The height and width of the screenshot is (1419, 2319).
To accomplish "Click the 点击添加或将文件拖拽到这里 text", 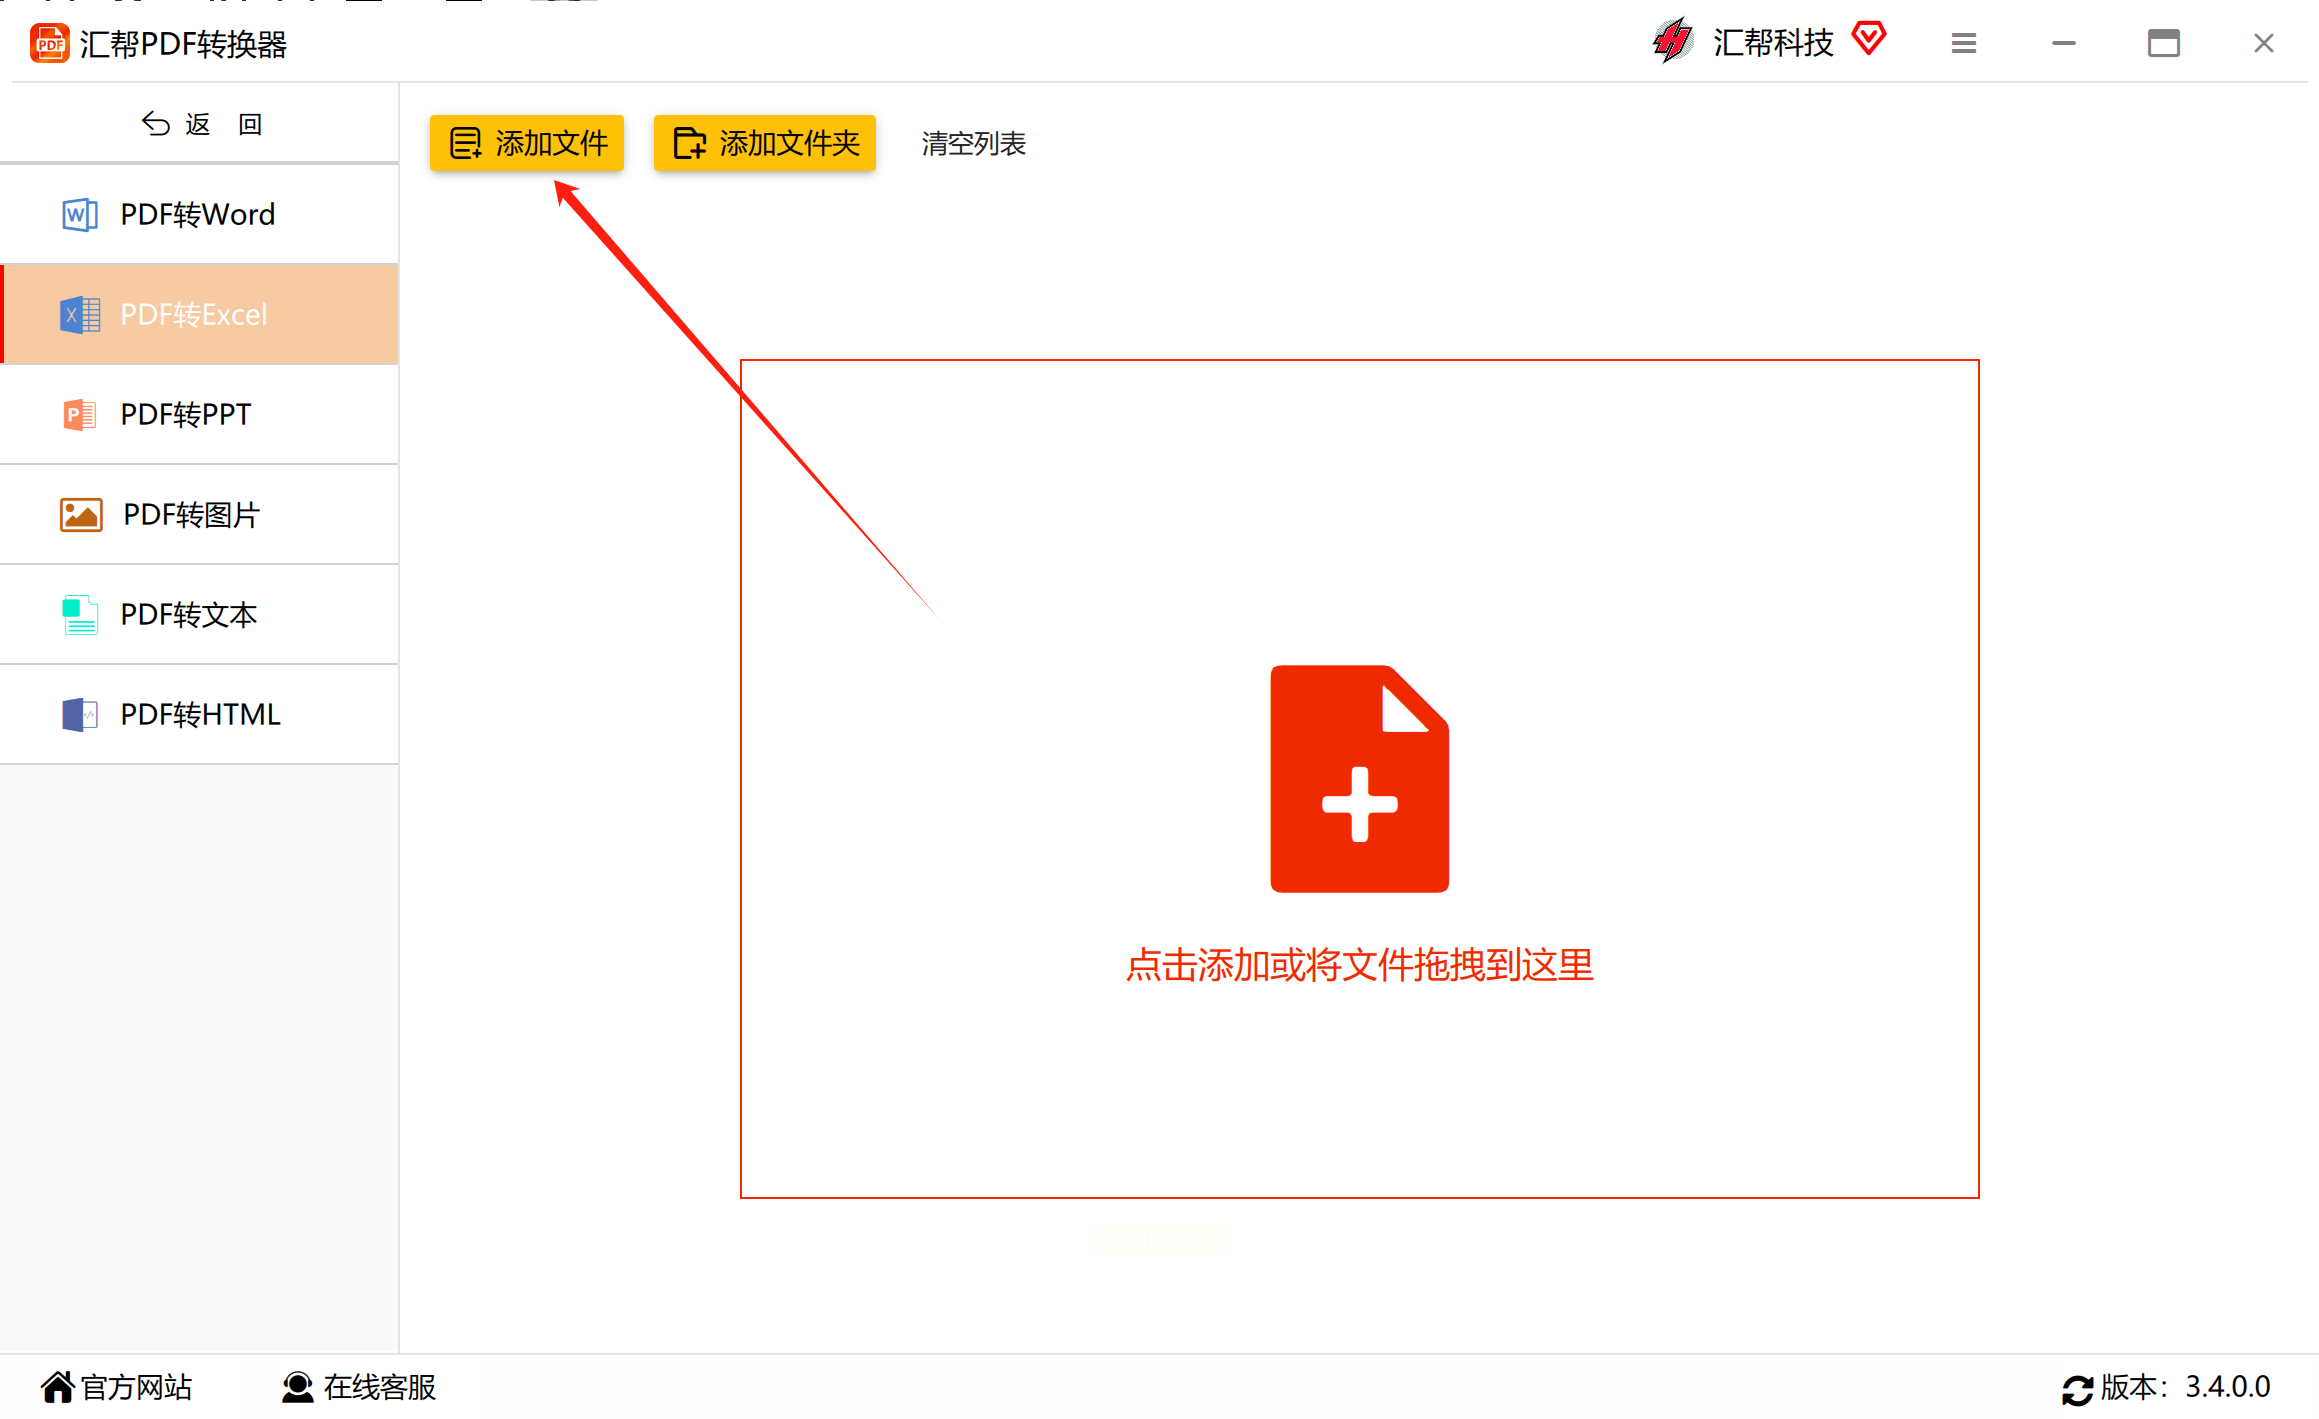I will 1359,965.
